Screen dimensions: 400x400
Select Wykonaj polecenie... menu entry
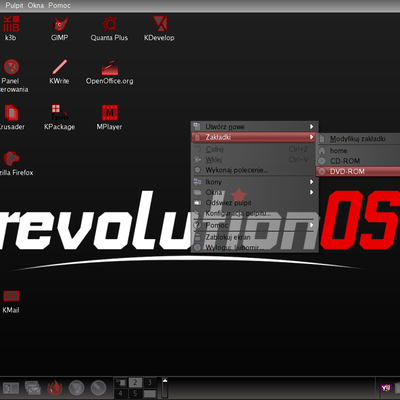255,170
